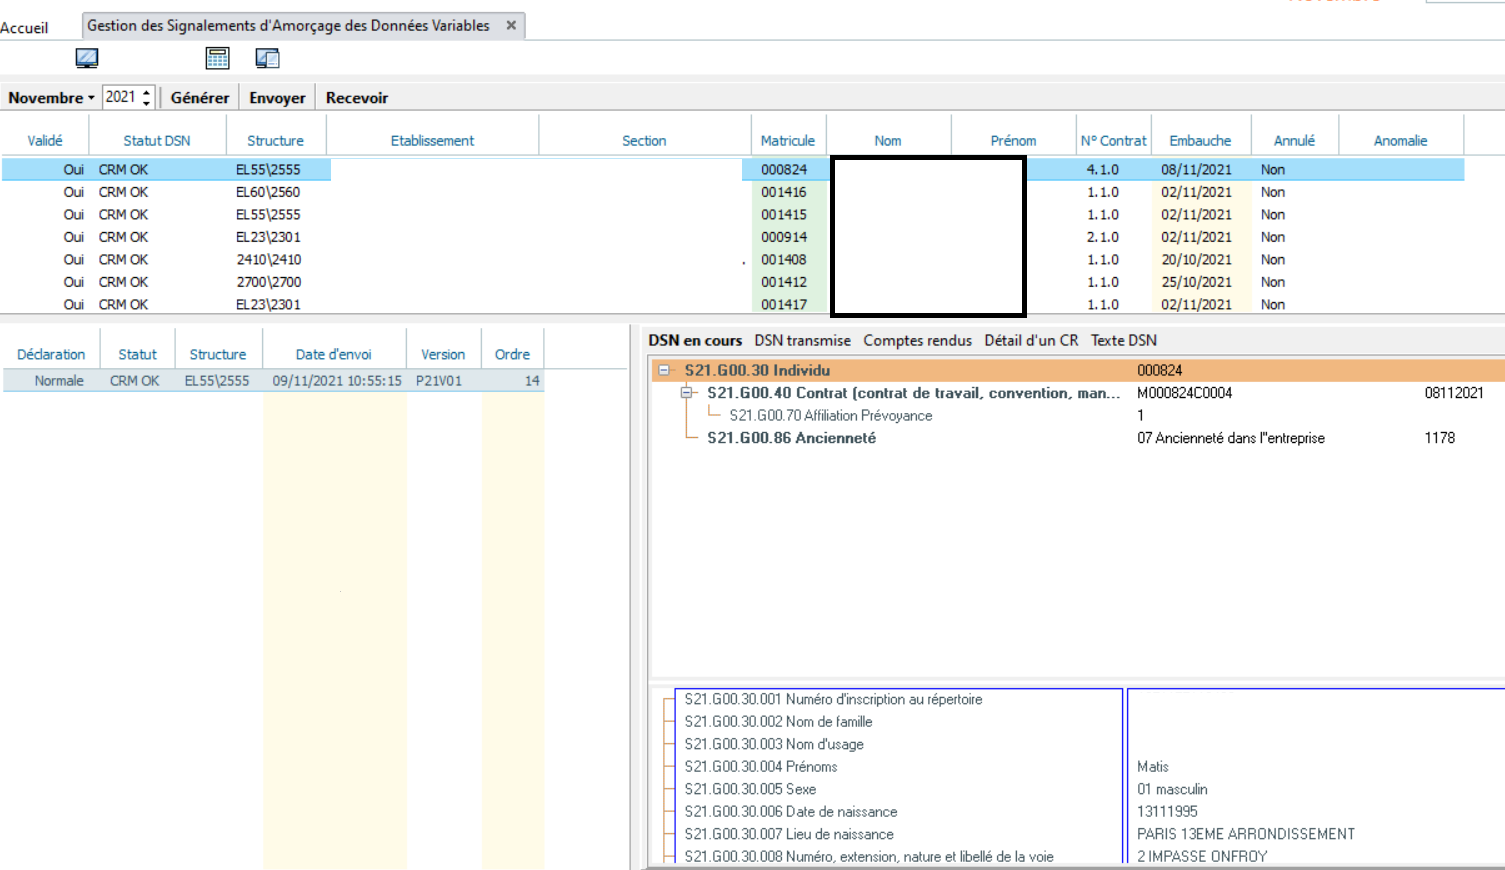Viewport: 1505px width, 870px height.
Task: Click the 01 masculin value
Action: click(x=1172, y=789)
